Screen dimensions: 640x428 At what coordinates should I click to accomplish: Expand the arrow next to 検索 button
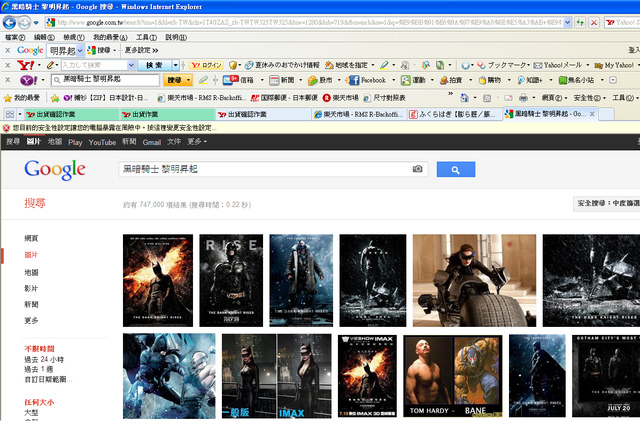[x=176, y=65]
